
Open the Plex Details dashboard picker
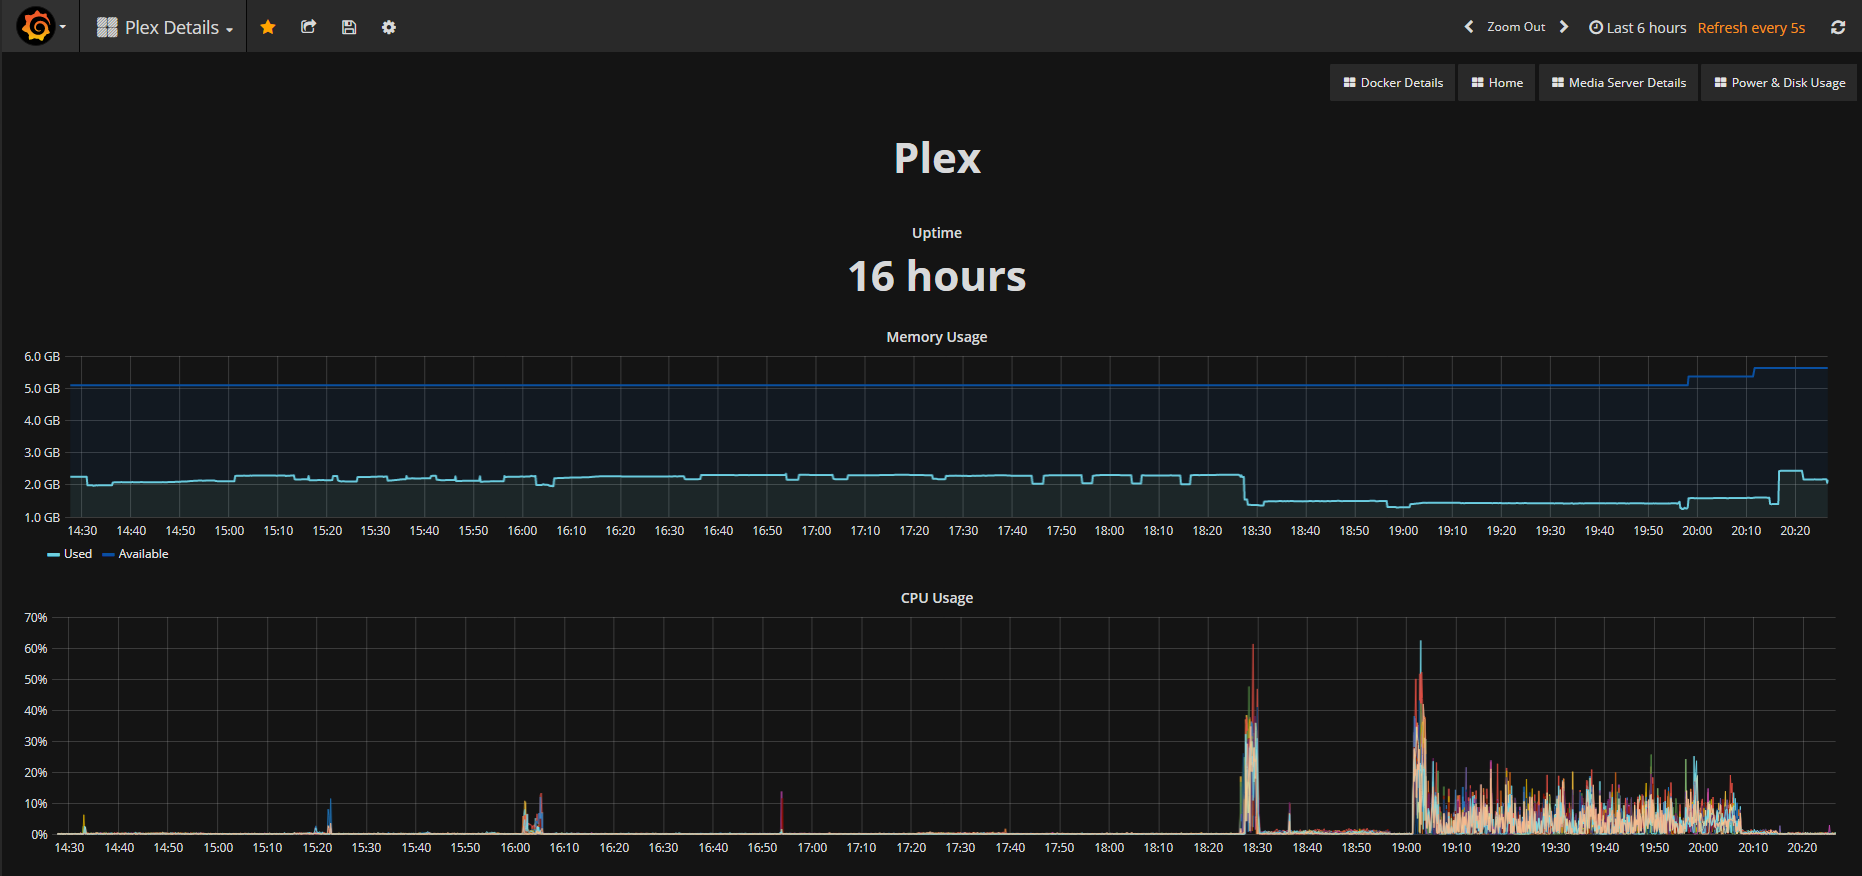(165, 27)
